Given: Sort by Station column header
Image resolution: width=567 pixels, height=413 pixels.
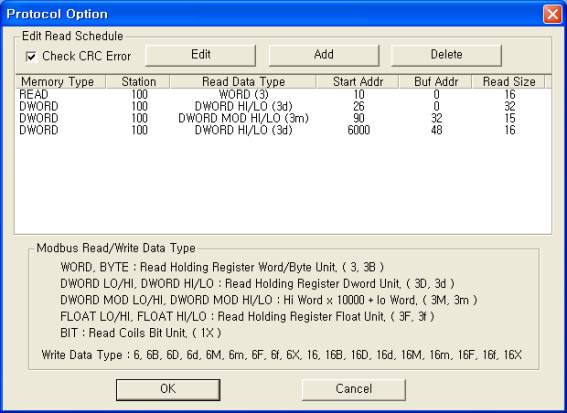Looking at the screenshot, I should point(138,82).
